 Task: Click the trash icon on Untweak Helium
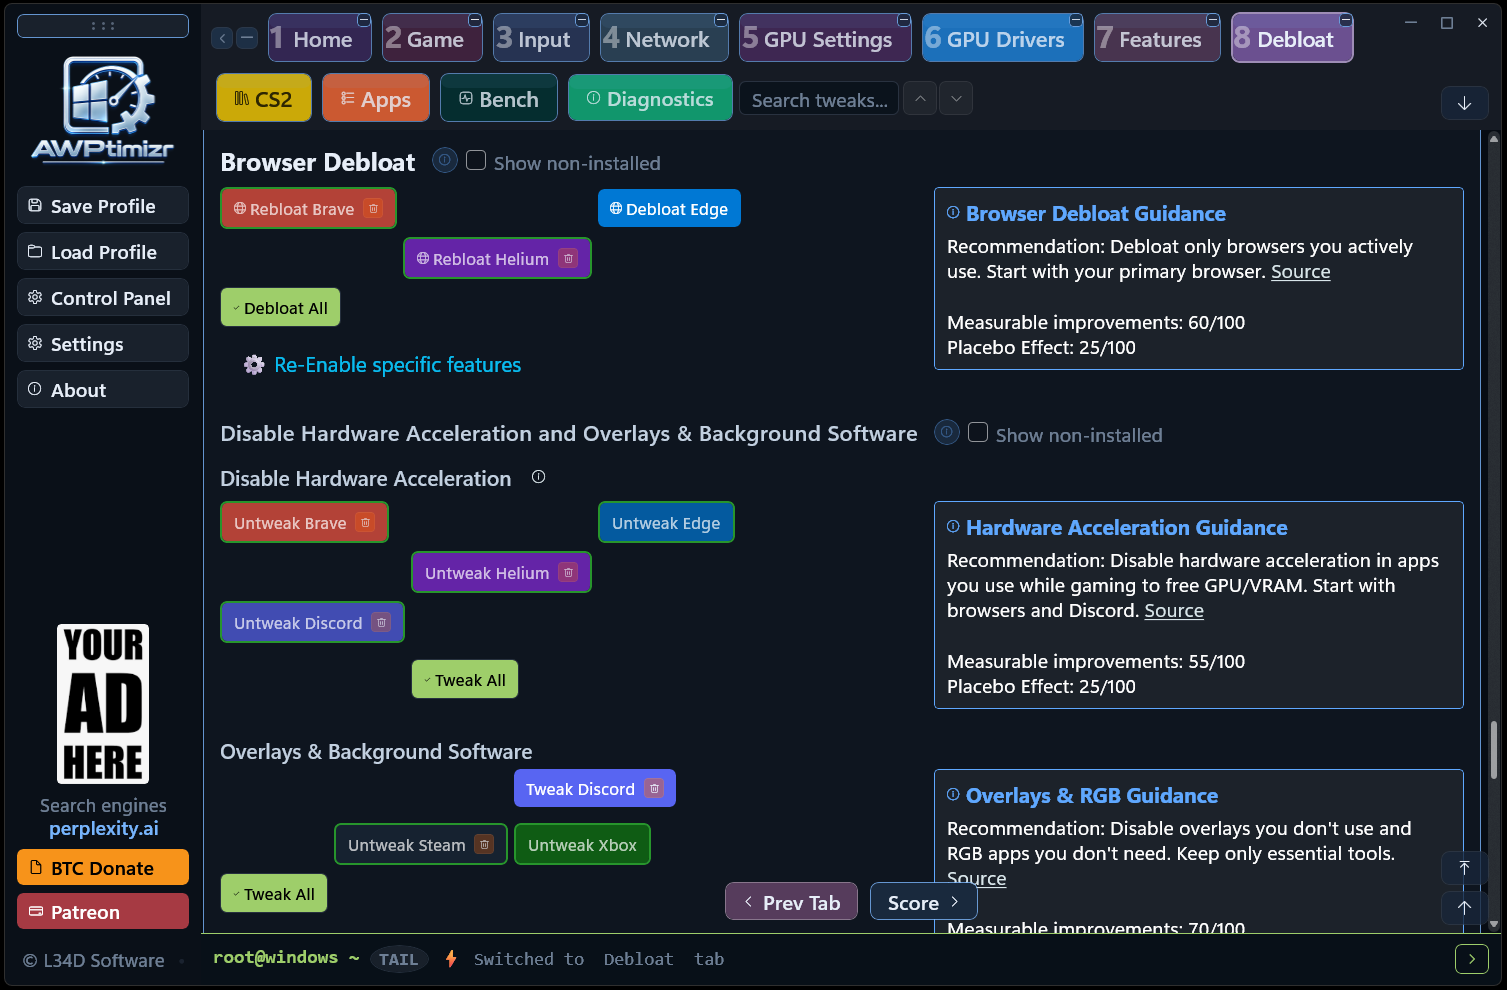pos(568,573)
